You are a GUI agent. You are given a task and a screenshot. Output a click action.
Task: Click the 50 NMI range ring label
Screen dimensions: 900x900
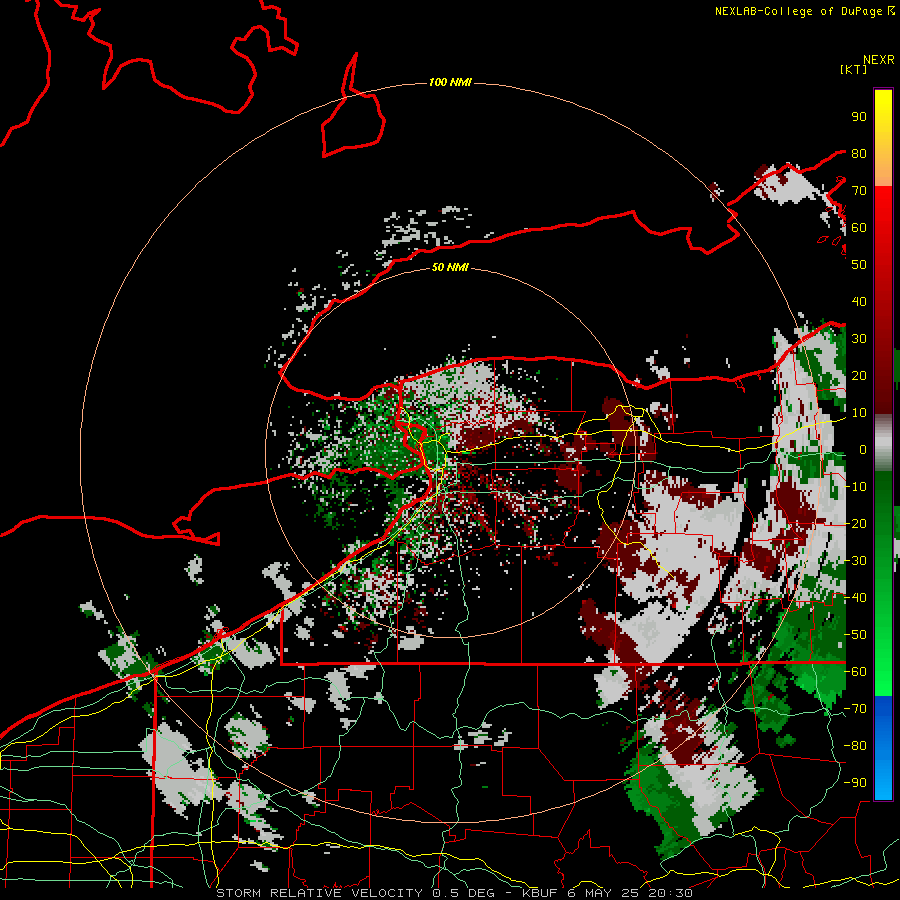(450, 267)
